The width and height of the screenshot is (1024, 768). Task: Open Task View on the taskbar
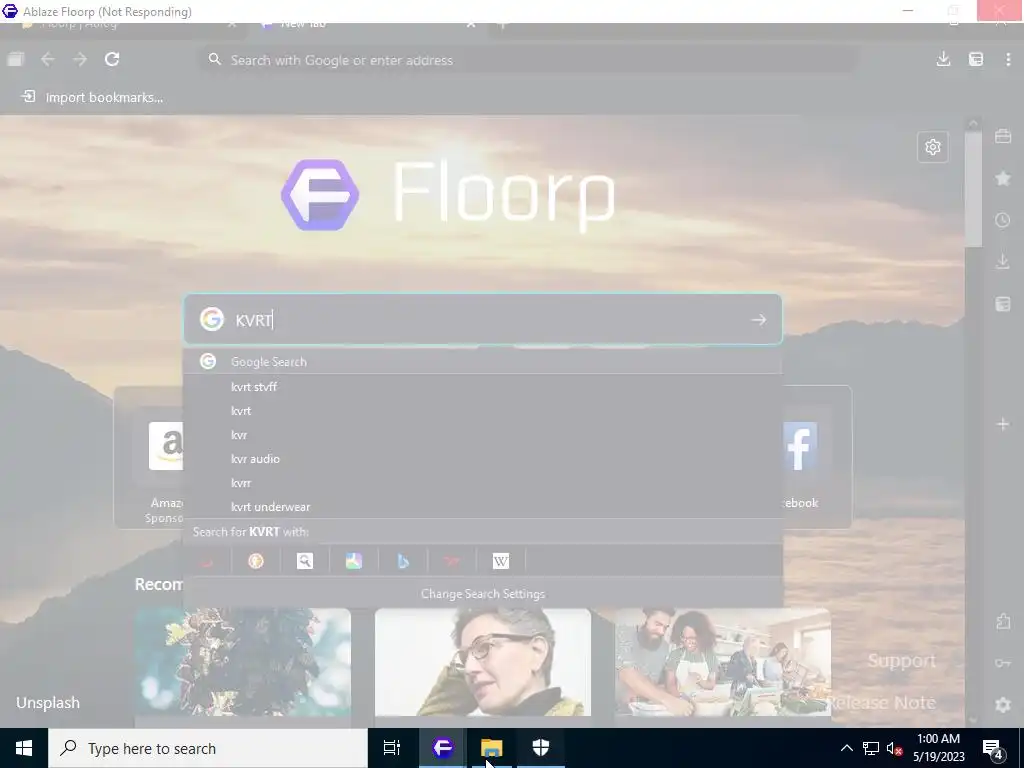pos(391,748)
